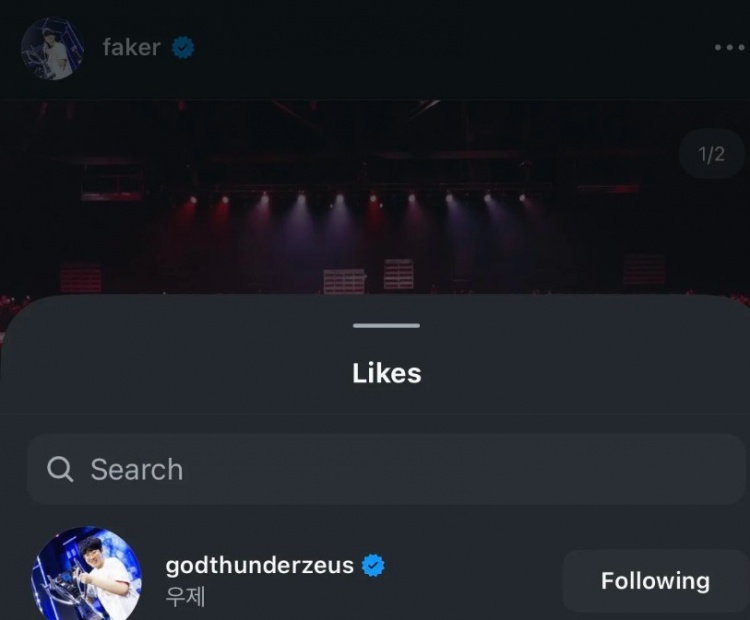Open the faker username link
The image size is (750, 620).
pyautogui.click(x=132, y=47)
